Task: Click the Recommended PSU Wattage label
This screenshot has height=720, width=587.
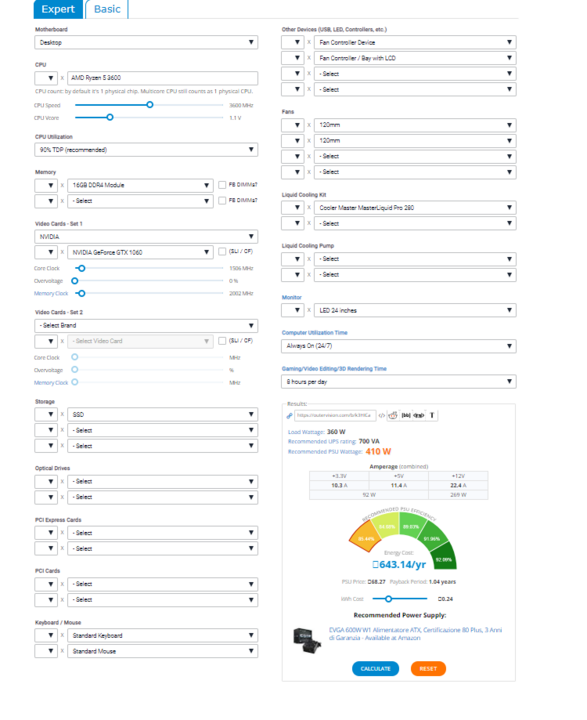Action: pos(325,452)
